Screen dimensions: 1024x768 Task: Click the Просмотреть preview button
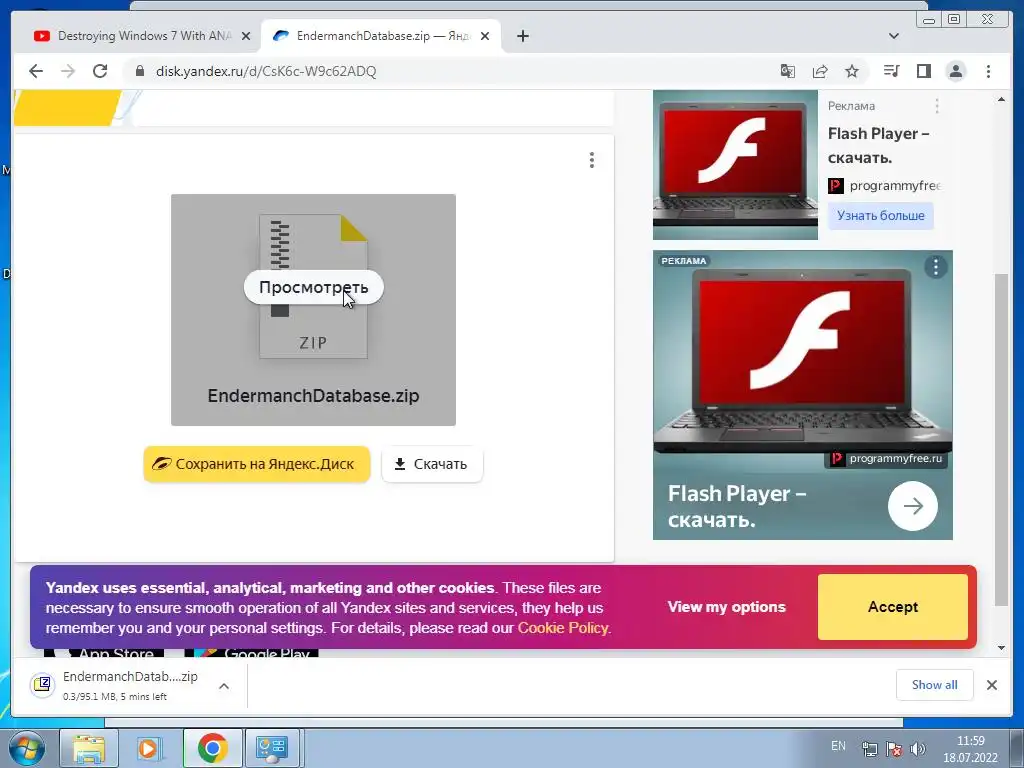[x=313, y=287]
